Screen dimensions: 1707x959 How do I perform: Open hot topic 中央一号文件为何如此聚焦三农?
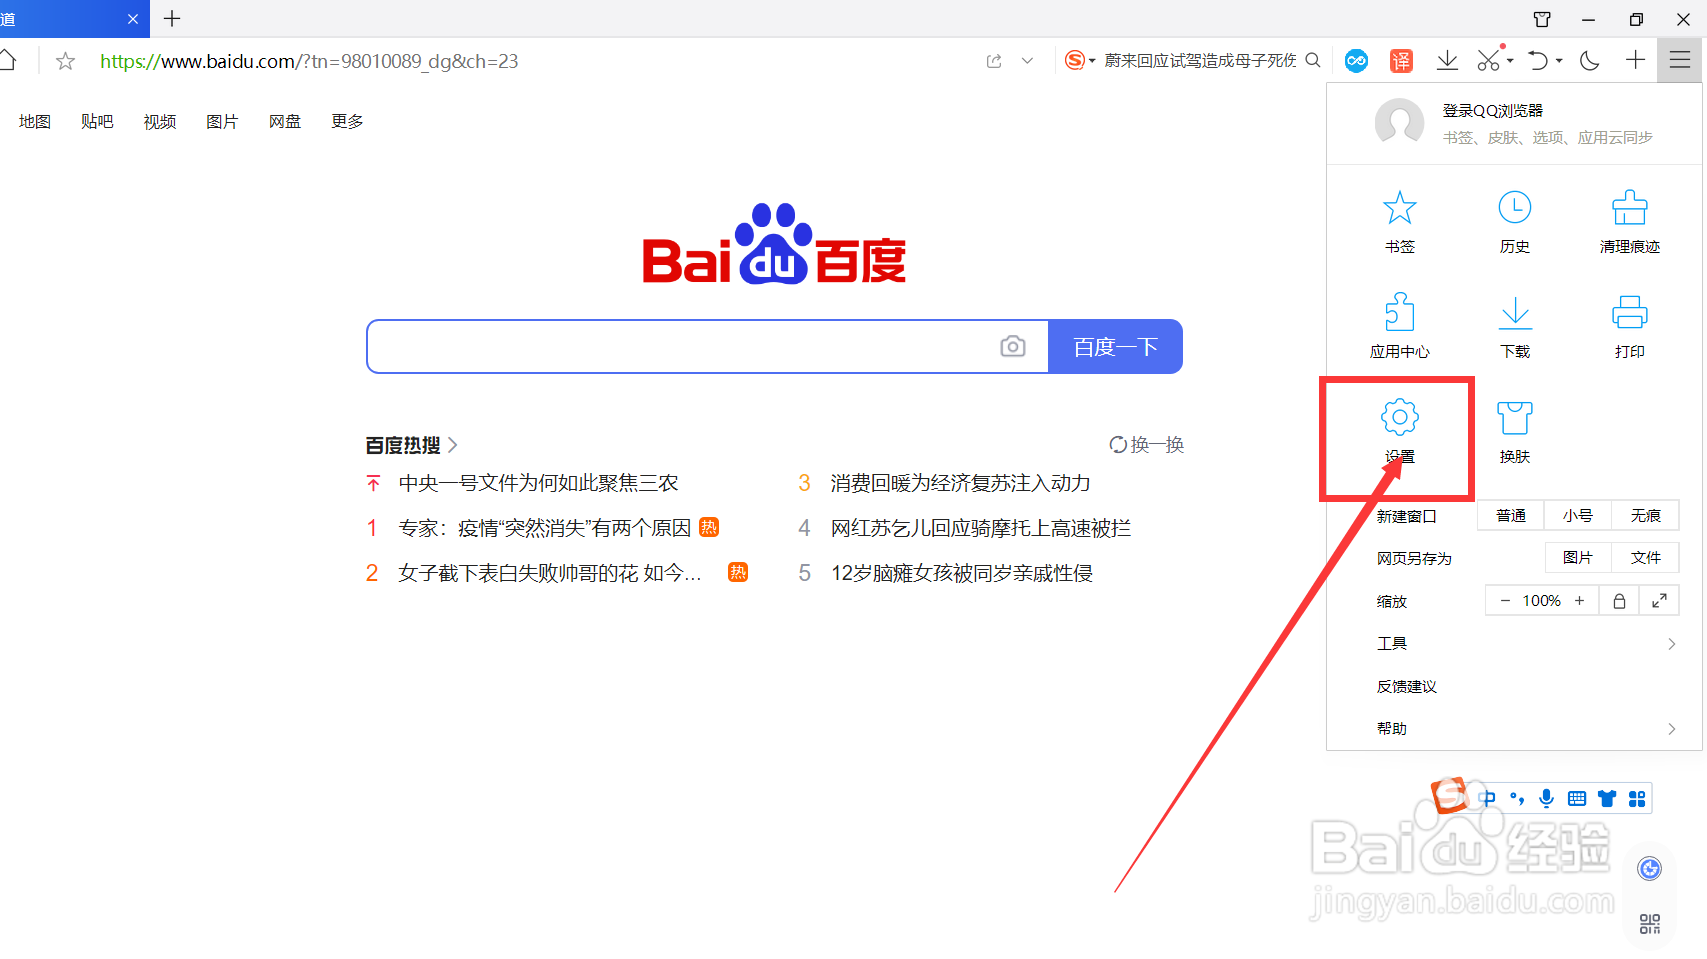[x=538, y=484]
